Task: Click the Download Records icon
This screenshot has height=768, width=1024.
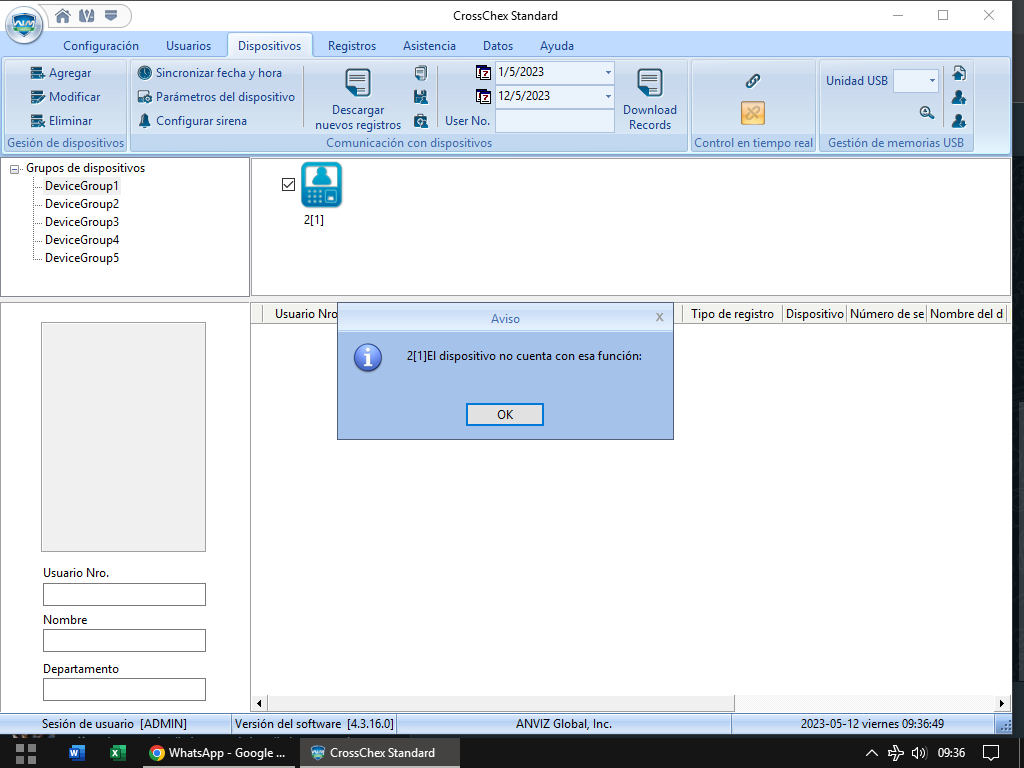Action: [650, 83]
